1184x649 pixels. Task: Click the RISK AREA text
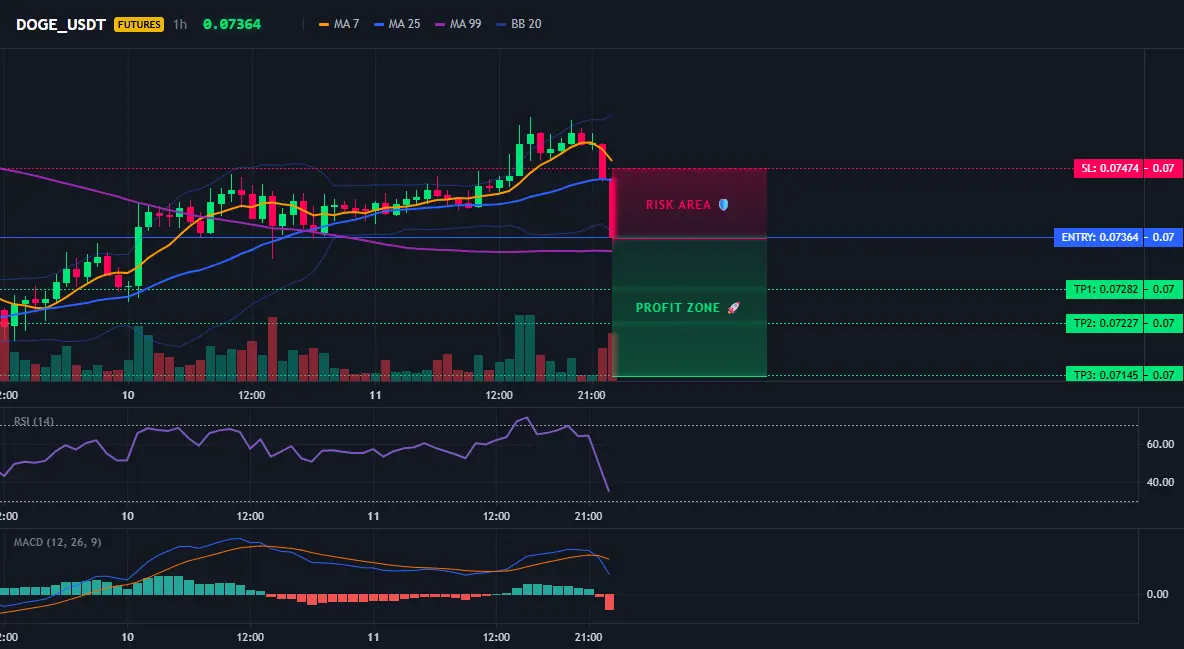[678, 205]
